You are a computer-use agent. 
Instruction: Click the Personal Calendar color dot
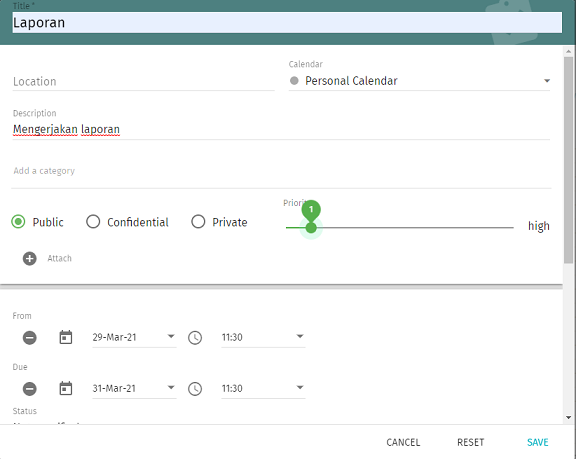click(x=294, y=80)
